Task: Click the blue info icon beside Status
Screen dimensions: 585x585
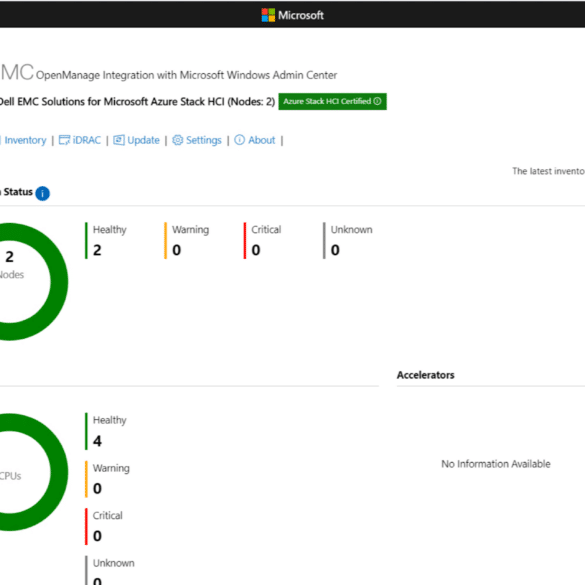Action: [43, 193]
